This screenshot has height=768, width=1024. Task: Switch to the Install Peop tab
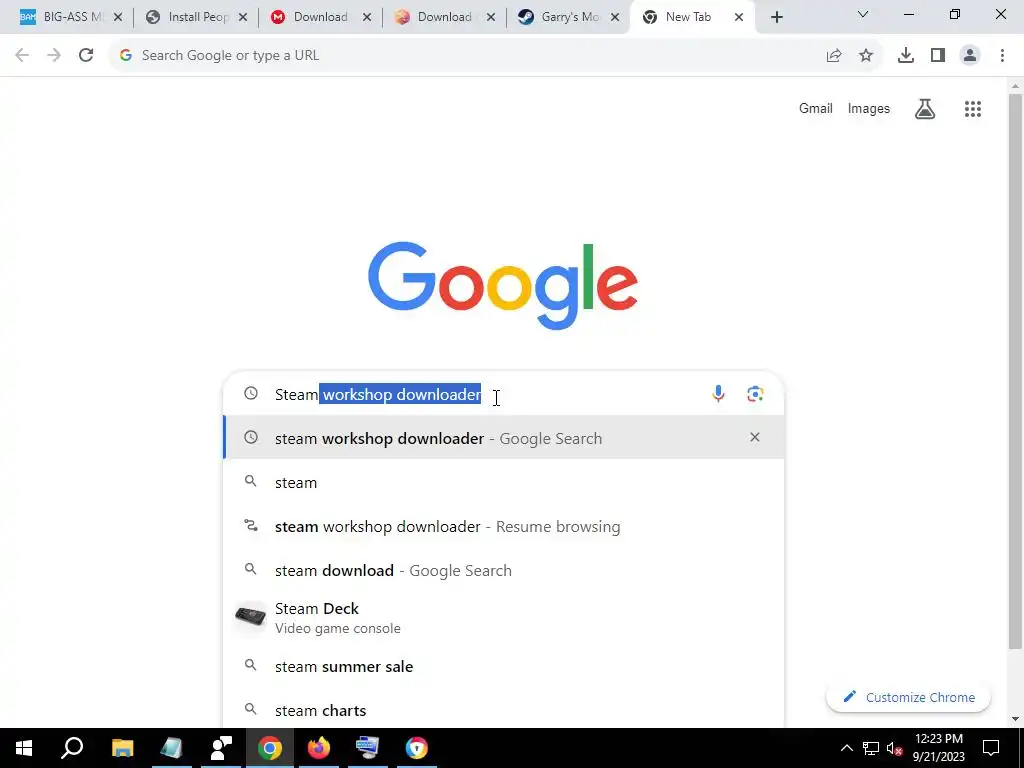coord(197,18)
